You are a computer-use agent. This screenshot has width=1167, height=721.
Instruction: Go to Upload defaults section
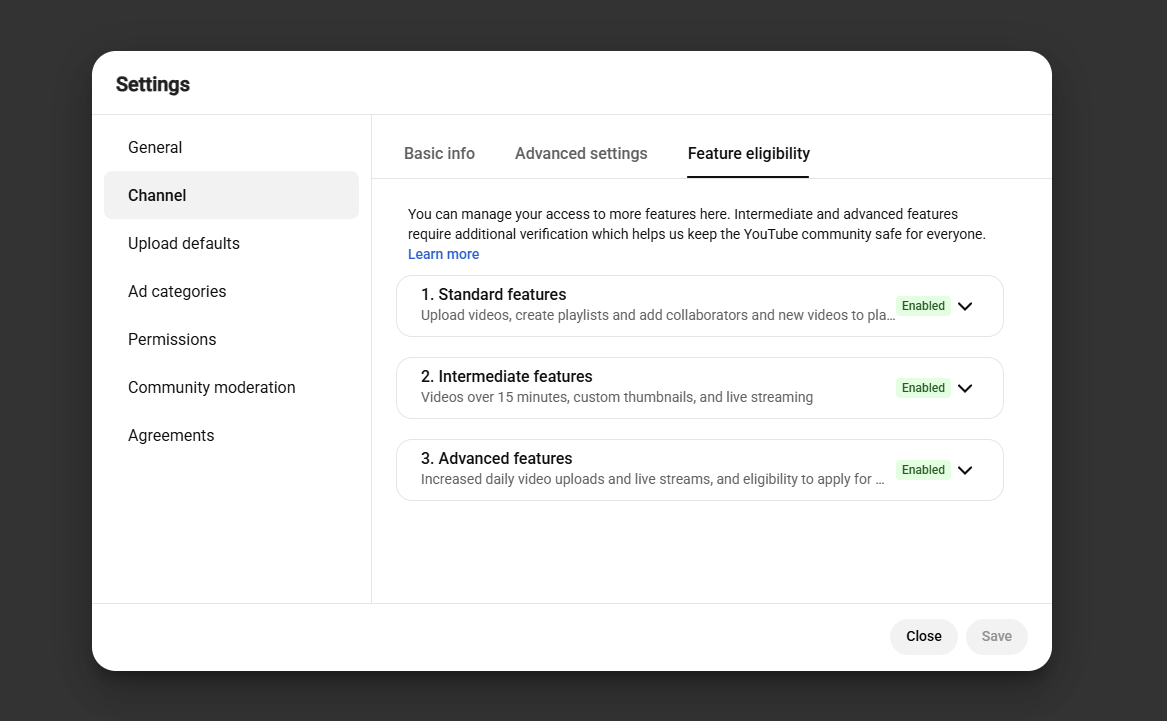[231, 243]
